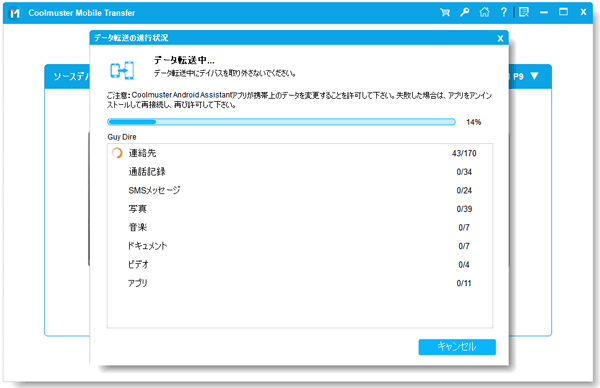Select the アプリ row

[300, 283]
